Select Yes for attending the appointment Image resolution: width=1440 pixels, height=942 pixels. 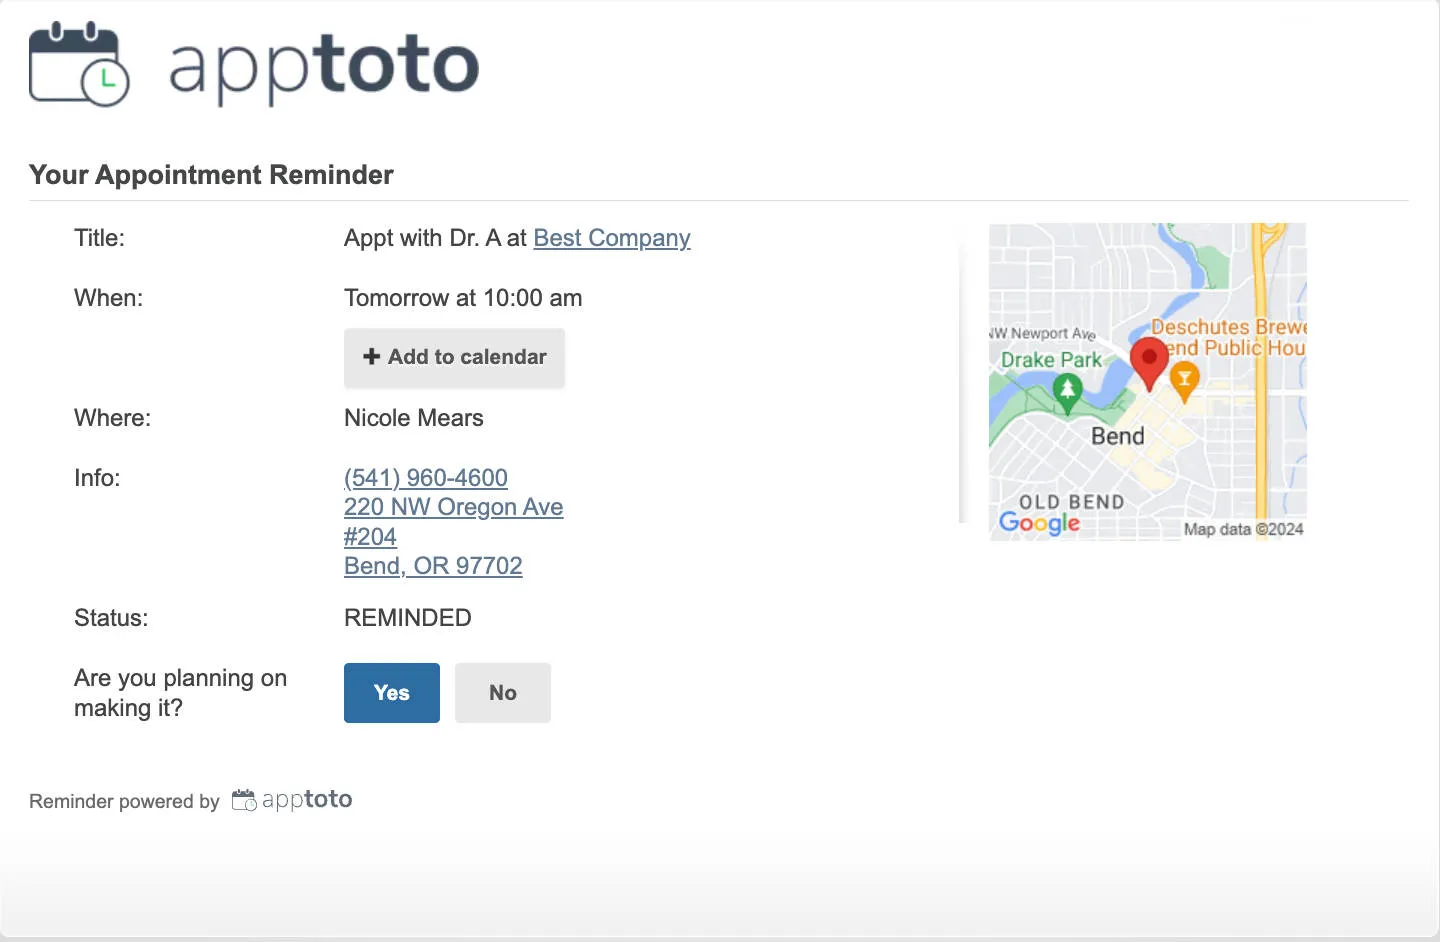(x=391, y=692)
